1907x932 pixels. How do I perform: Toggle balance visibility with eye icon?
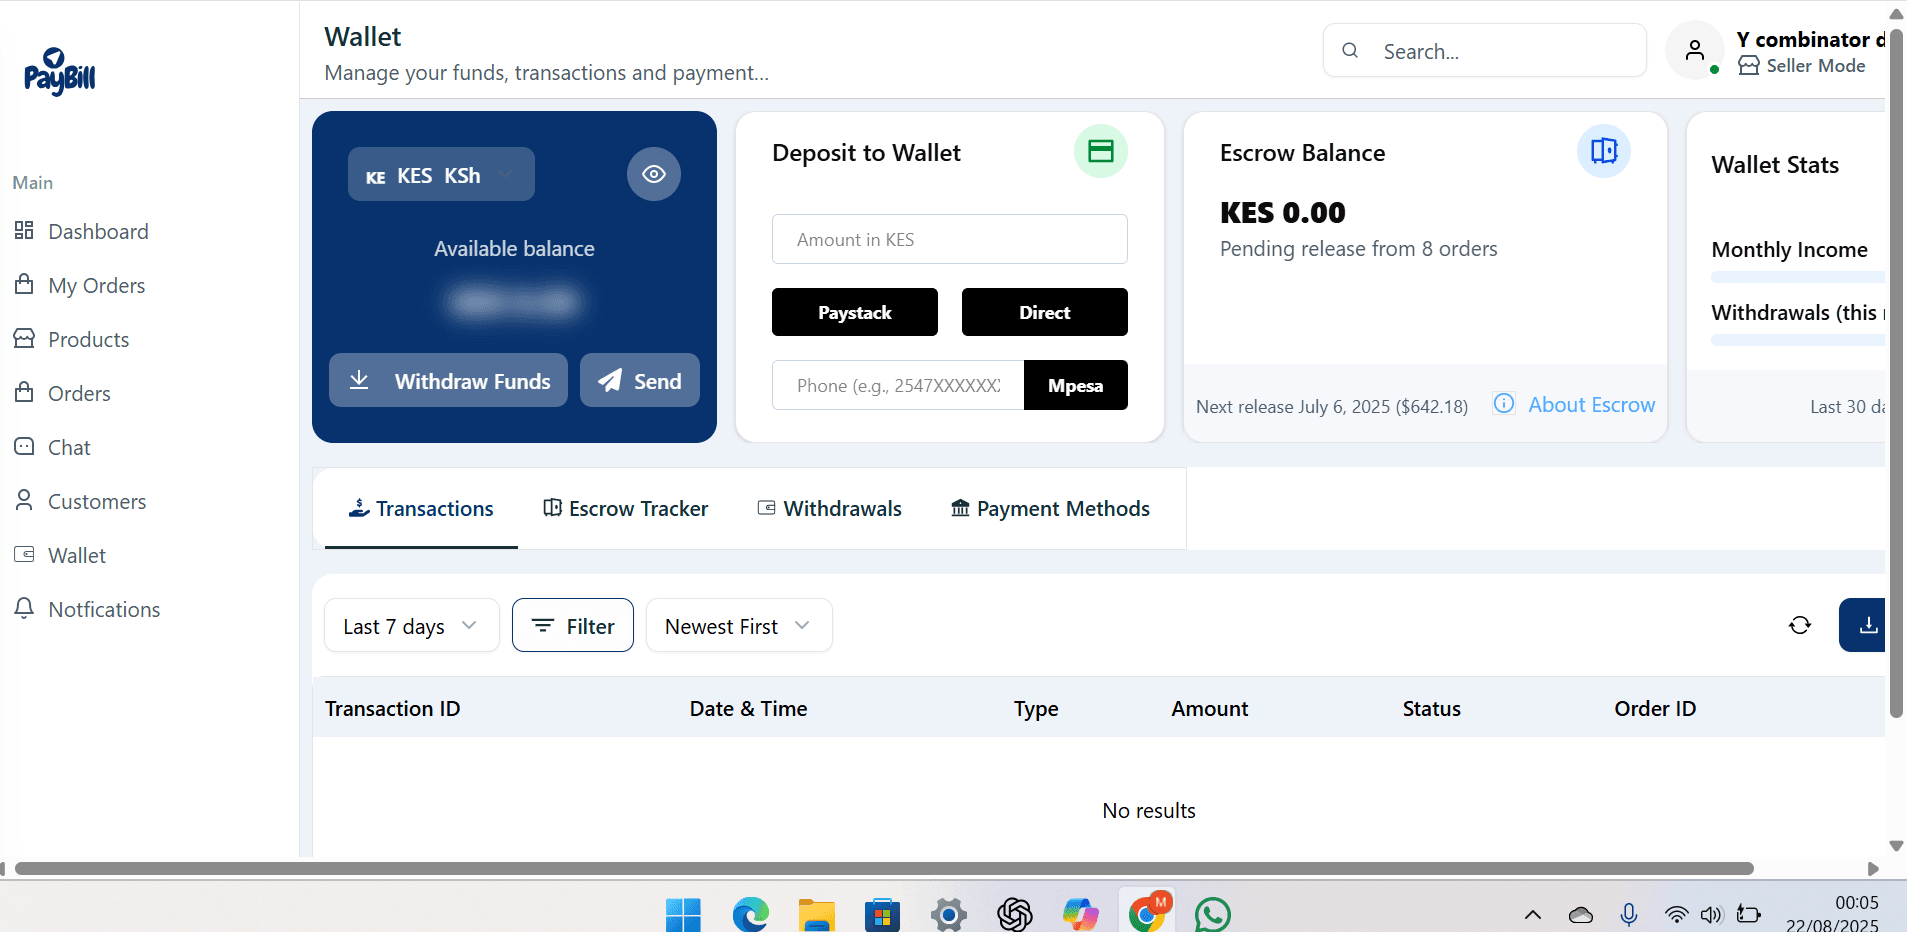pyautogui.click(x=654, y=174)
